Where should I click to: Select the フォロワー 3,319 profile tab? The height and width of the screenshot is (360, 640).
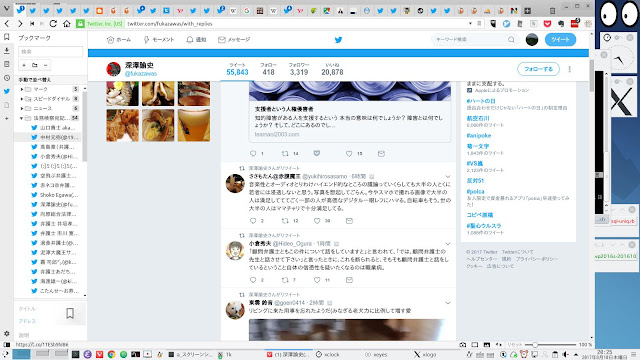299,69
